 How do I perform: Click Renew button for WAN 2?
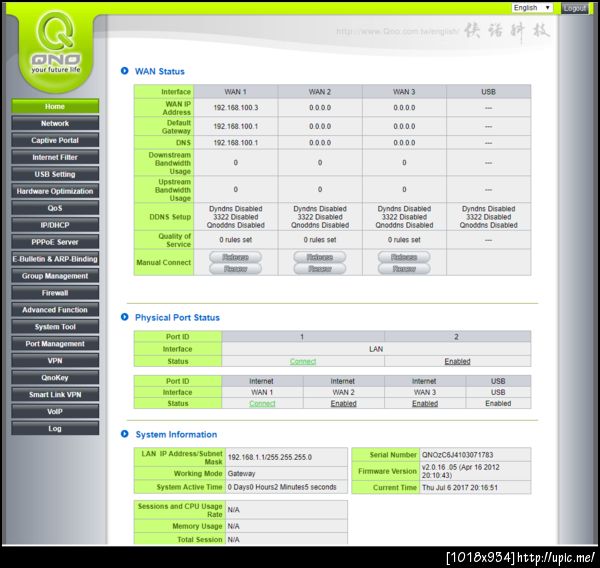coord(320,269)
